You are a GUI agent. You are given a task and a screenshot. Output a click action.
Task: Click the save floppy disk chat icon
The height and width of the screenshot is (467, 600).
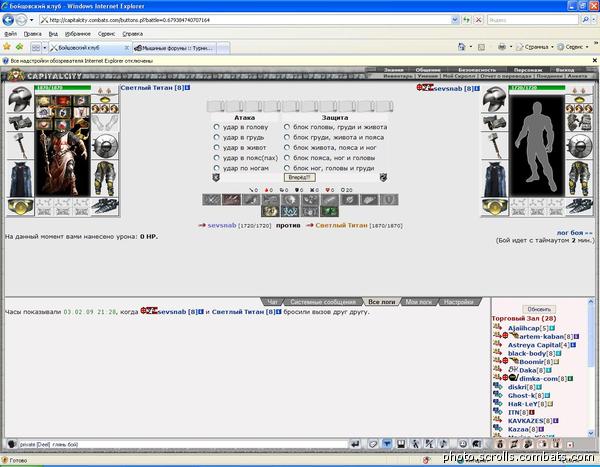(x=401, y=444)
